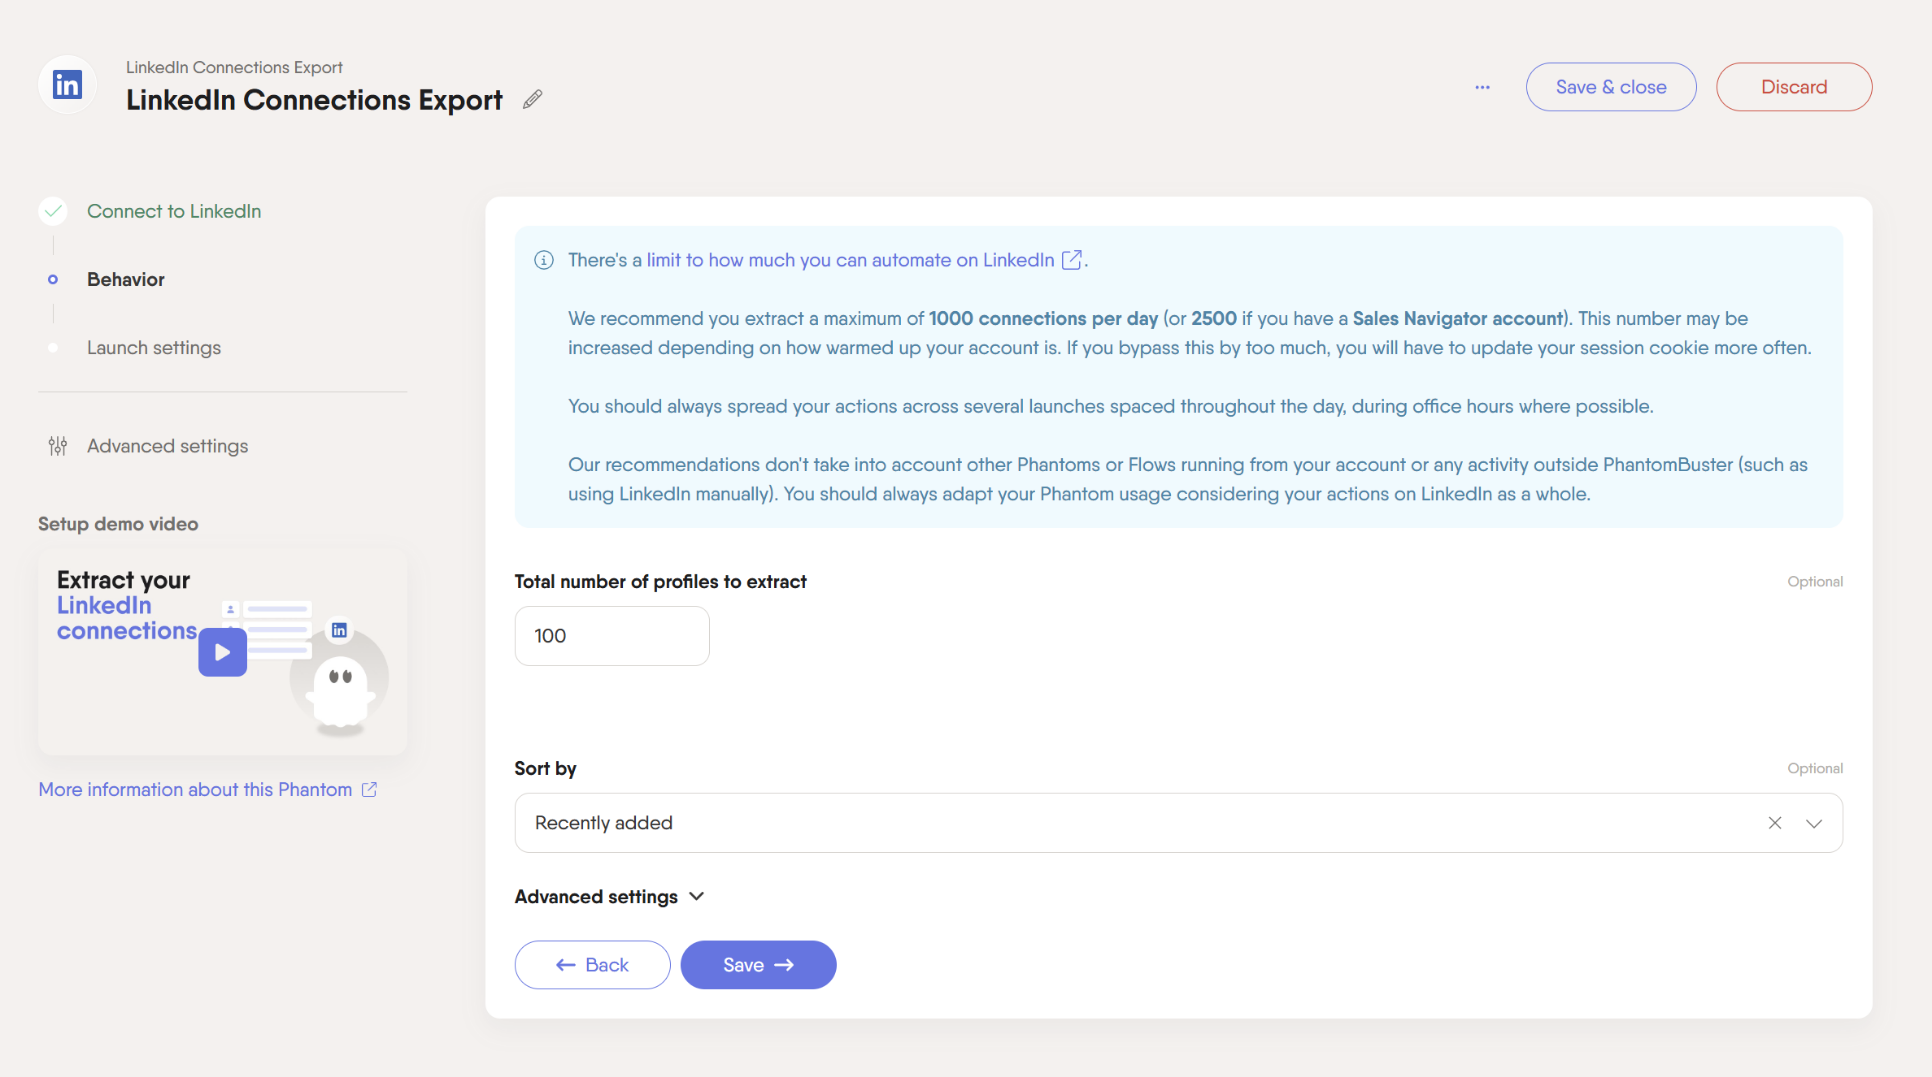This screenshot has width=1932, height=1077.
Task: Click the total number of profiles input
Action: coord(612,636)
